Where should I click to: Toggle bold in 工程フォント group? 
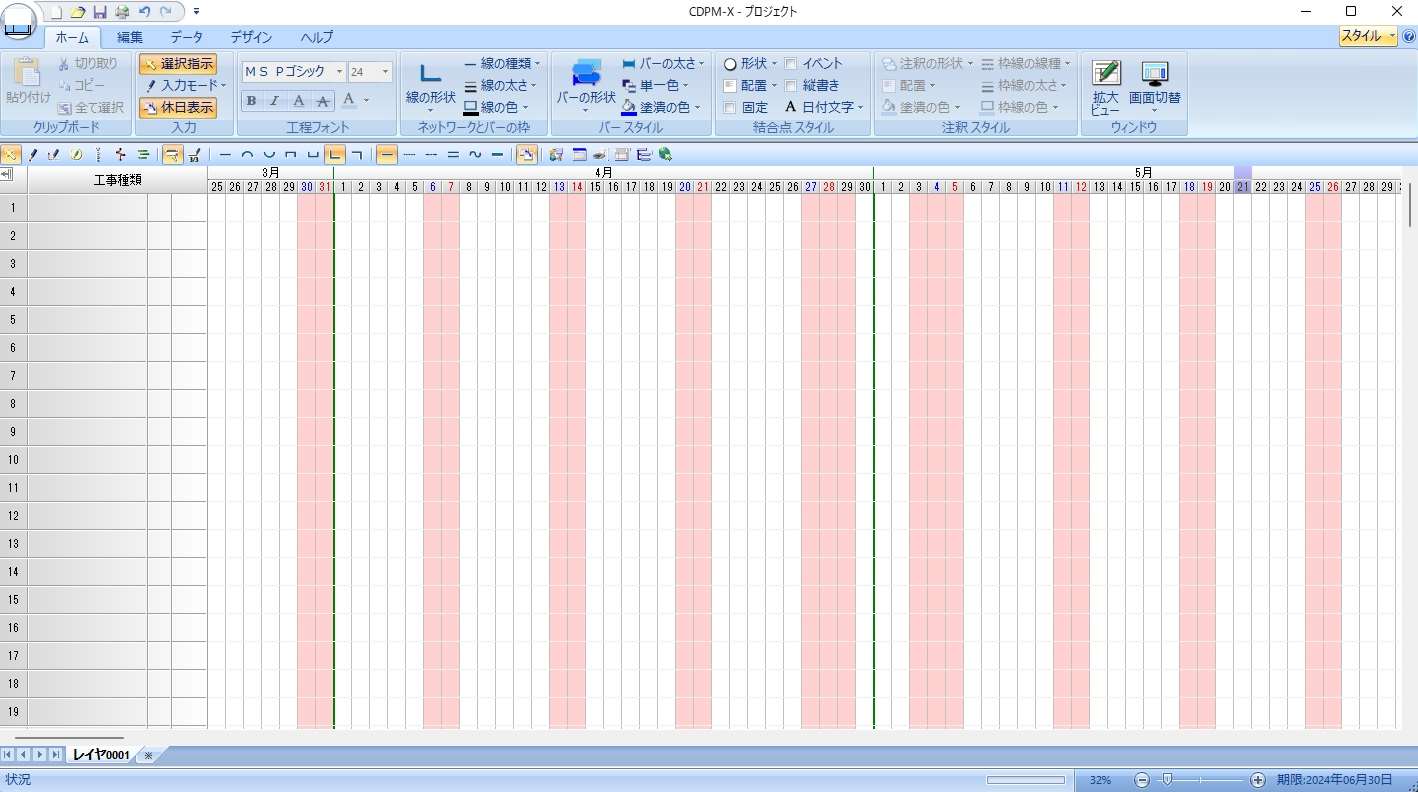251,100
